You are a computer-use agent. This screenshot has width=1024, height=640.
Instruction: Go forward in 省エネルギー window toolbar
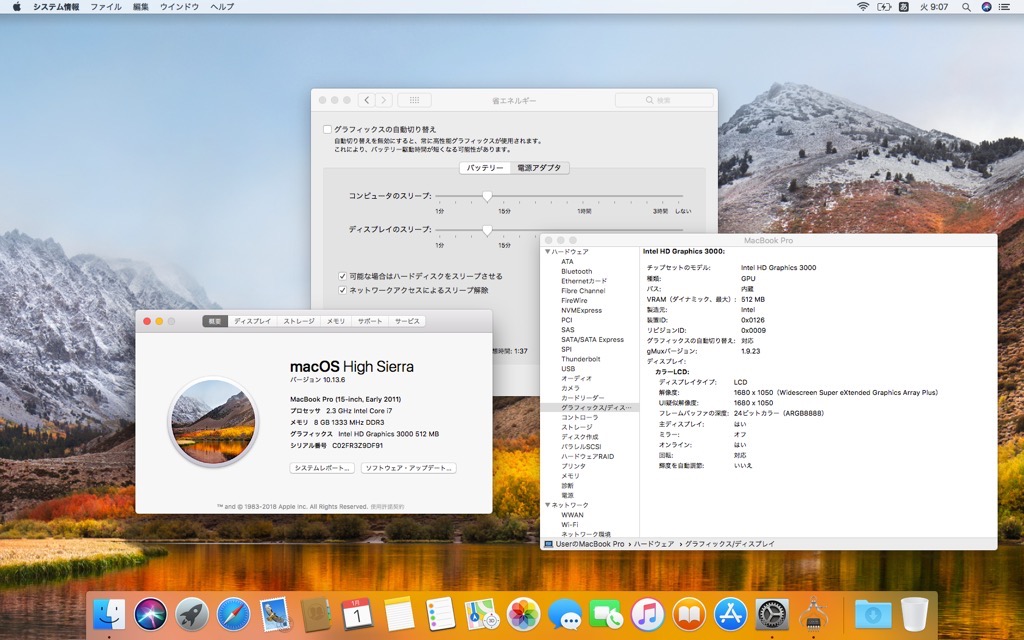[384, 100]
